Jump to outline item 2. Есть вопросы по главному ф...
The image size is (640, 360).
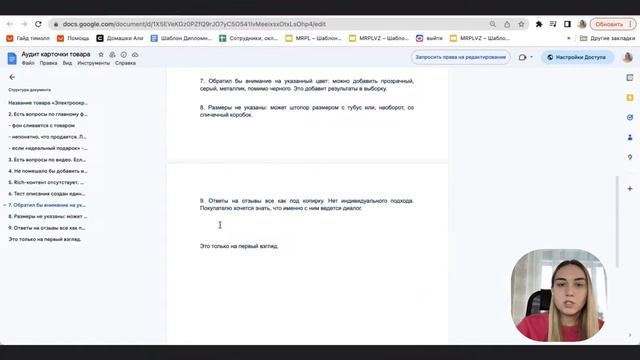point(48,114)
